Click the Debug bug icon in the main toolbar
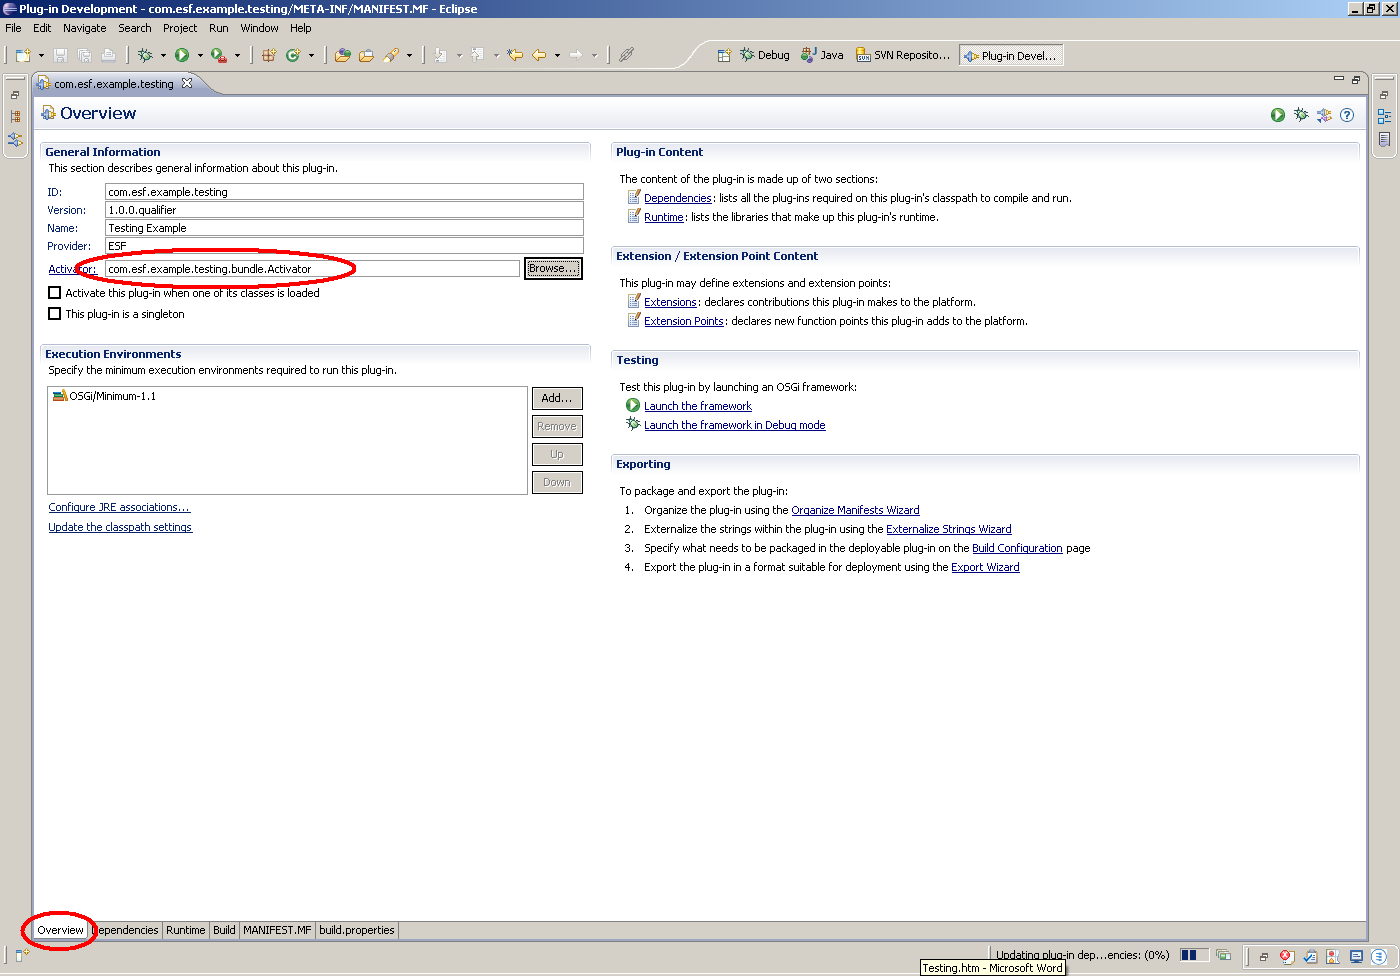 (x=146, y=55)
